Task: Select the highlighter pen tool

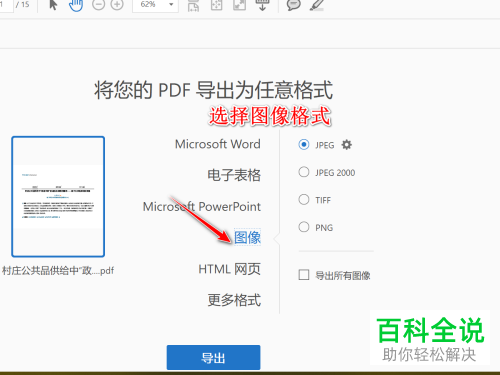Action: point(317,5)
